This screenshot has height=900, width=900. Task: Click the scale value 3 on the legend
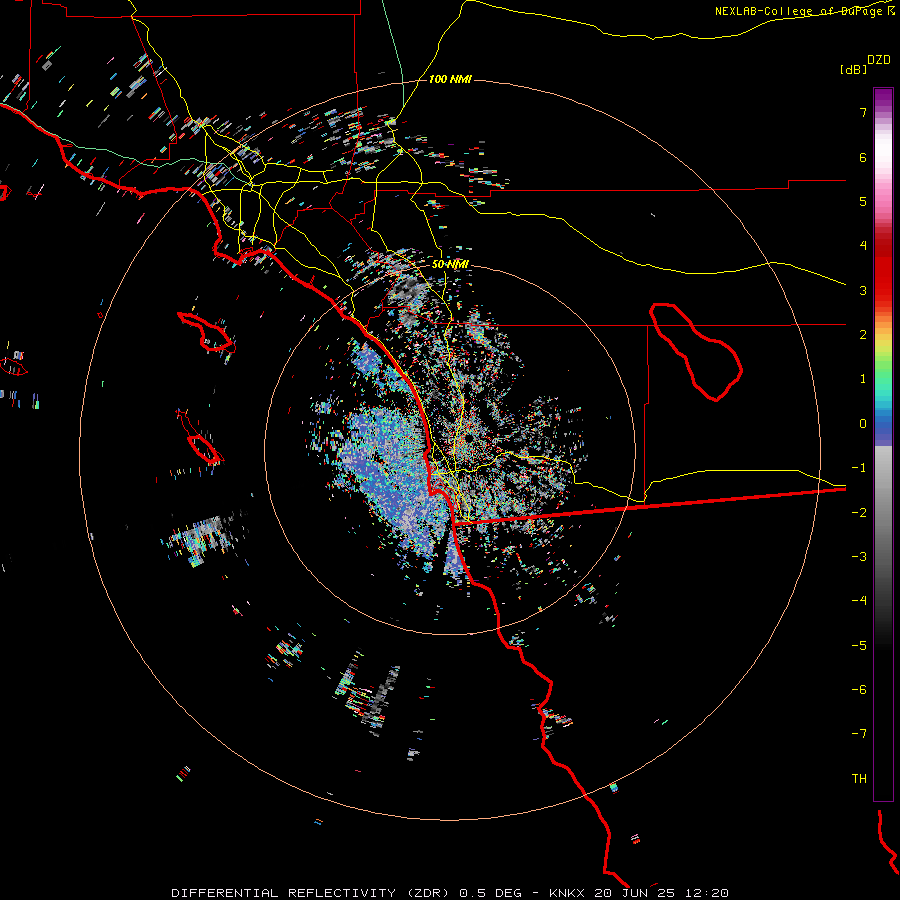click(x=863, y=290)
